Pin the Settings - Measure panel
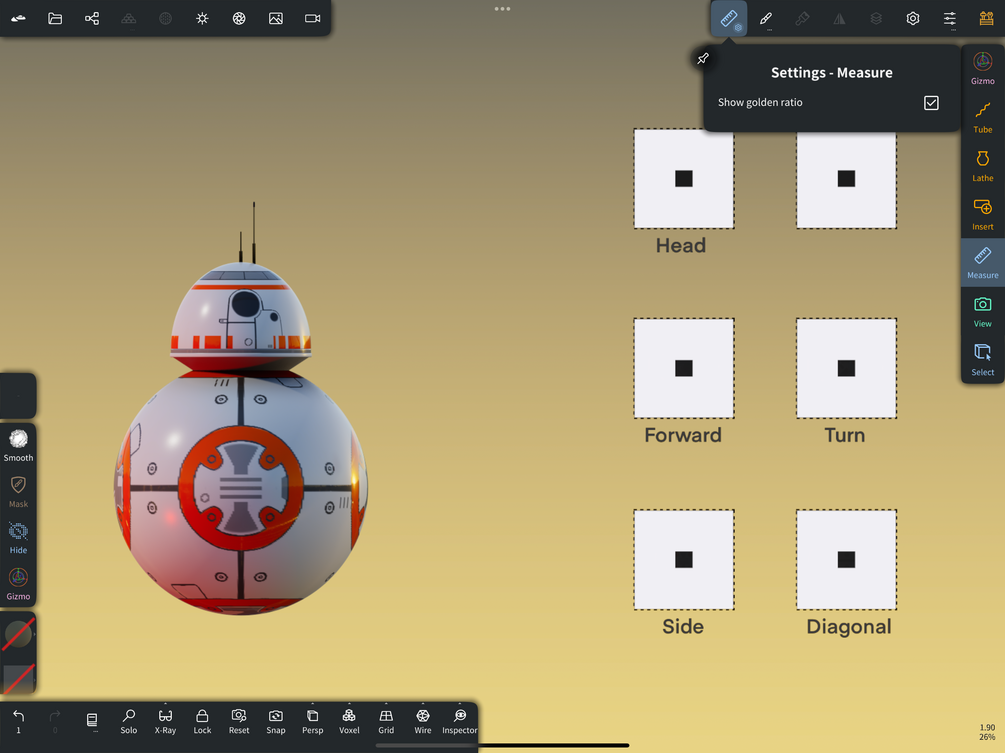 703,59
